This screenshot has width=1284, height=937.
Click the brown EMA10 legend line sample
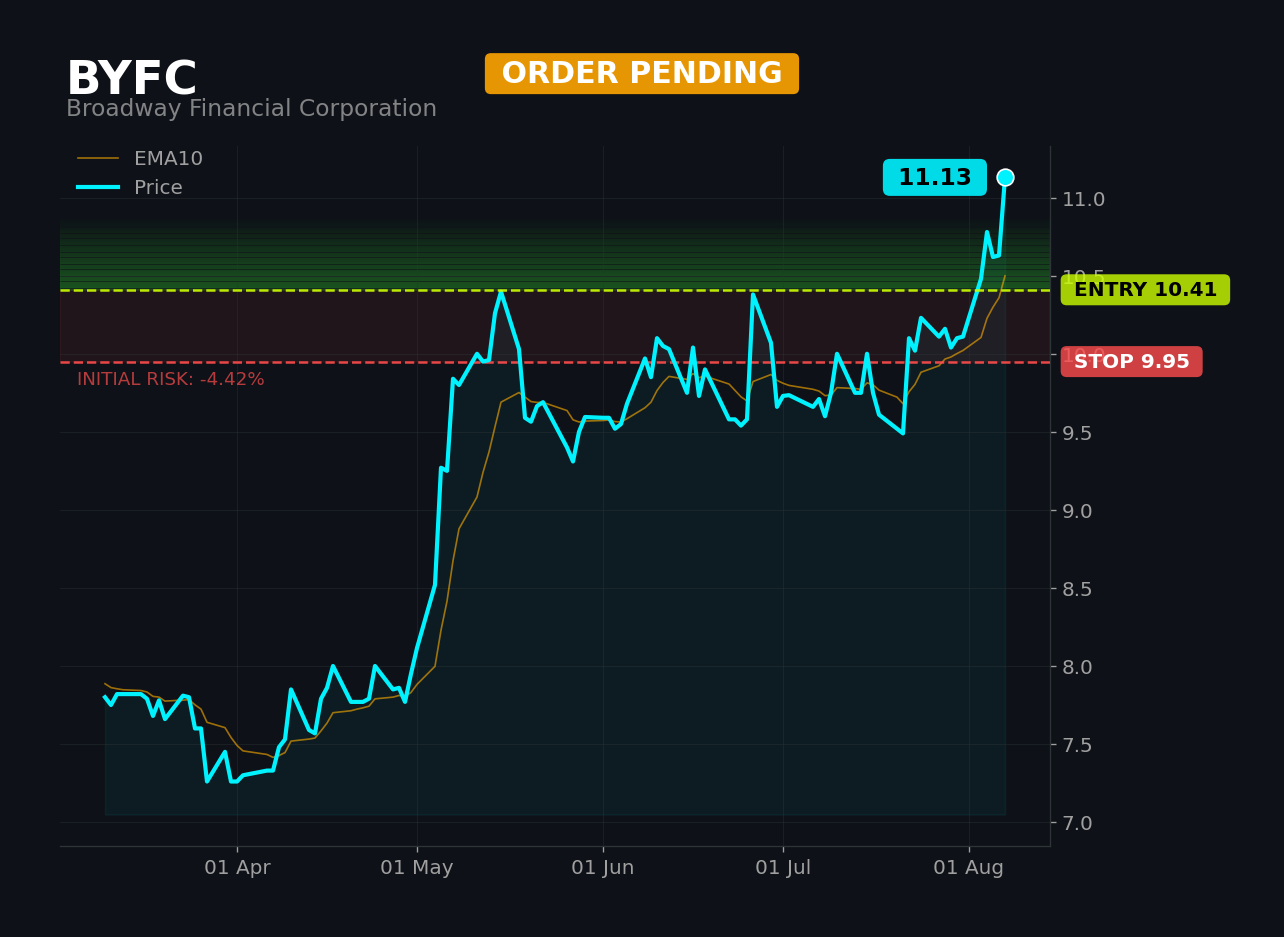click(x=98, y=159)
